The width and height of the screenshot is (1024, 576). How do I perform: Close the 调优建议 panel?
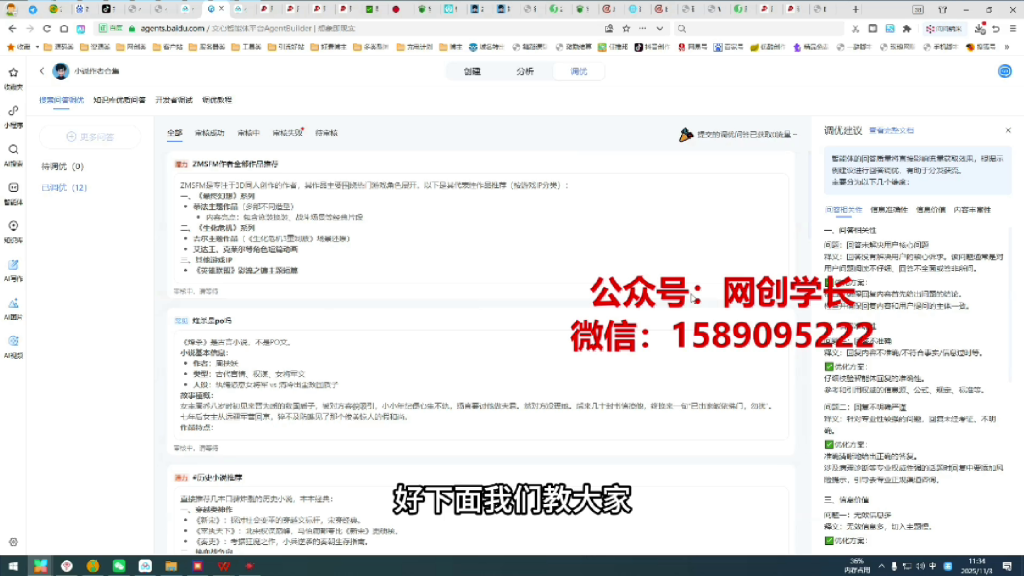pos(1008,130)
